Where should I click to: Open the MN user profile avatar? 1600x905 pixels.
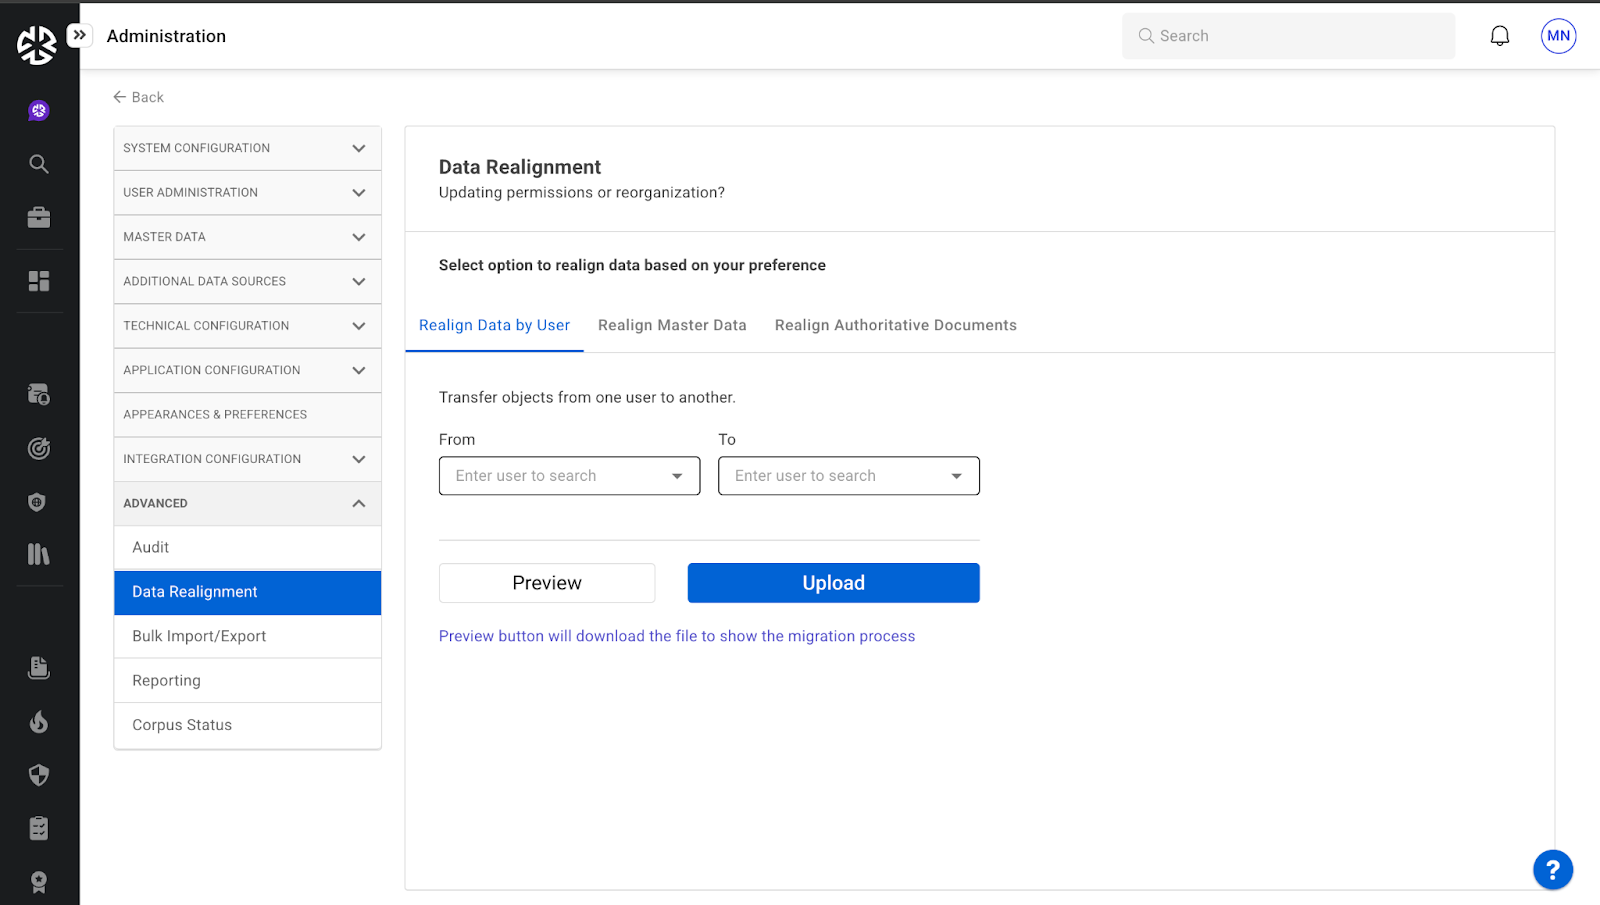(x=1558, y=36)
